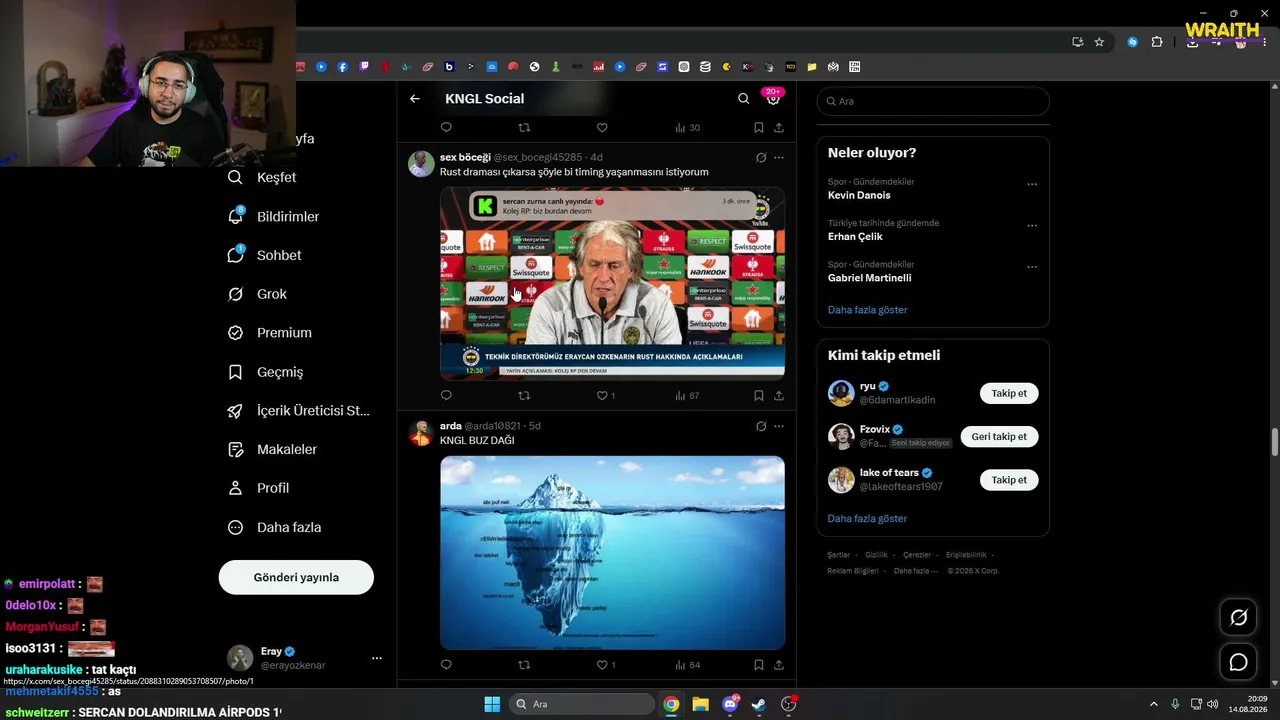The image size is (1280, 720).
Task: View analytics showing 67 views
Action: pyautogui.click(x=687, y=396)
